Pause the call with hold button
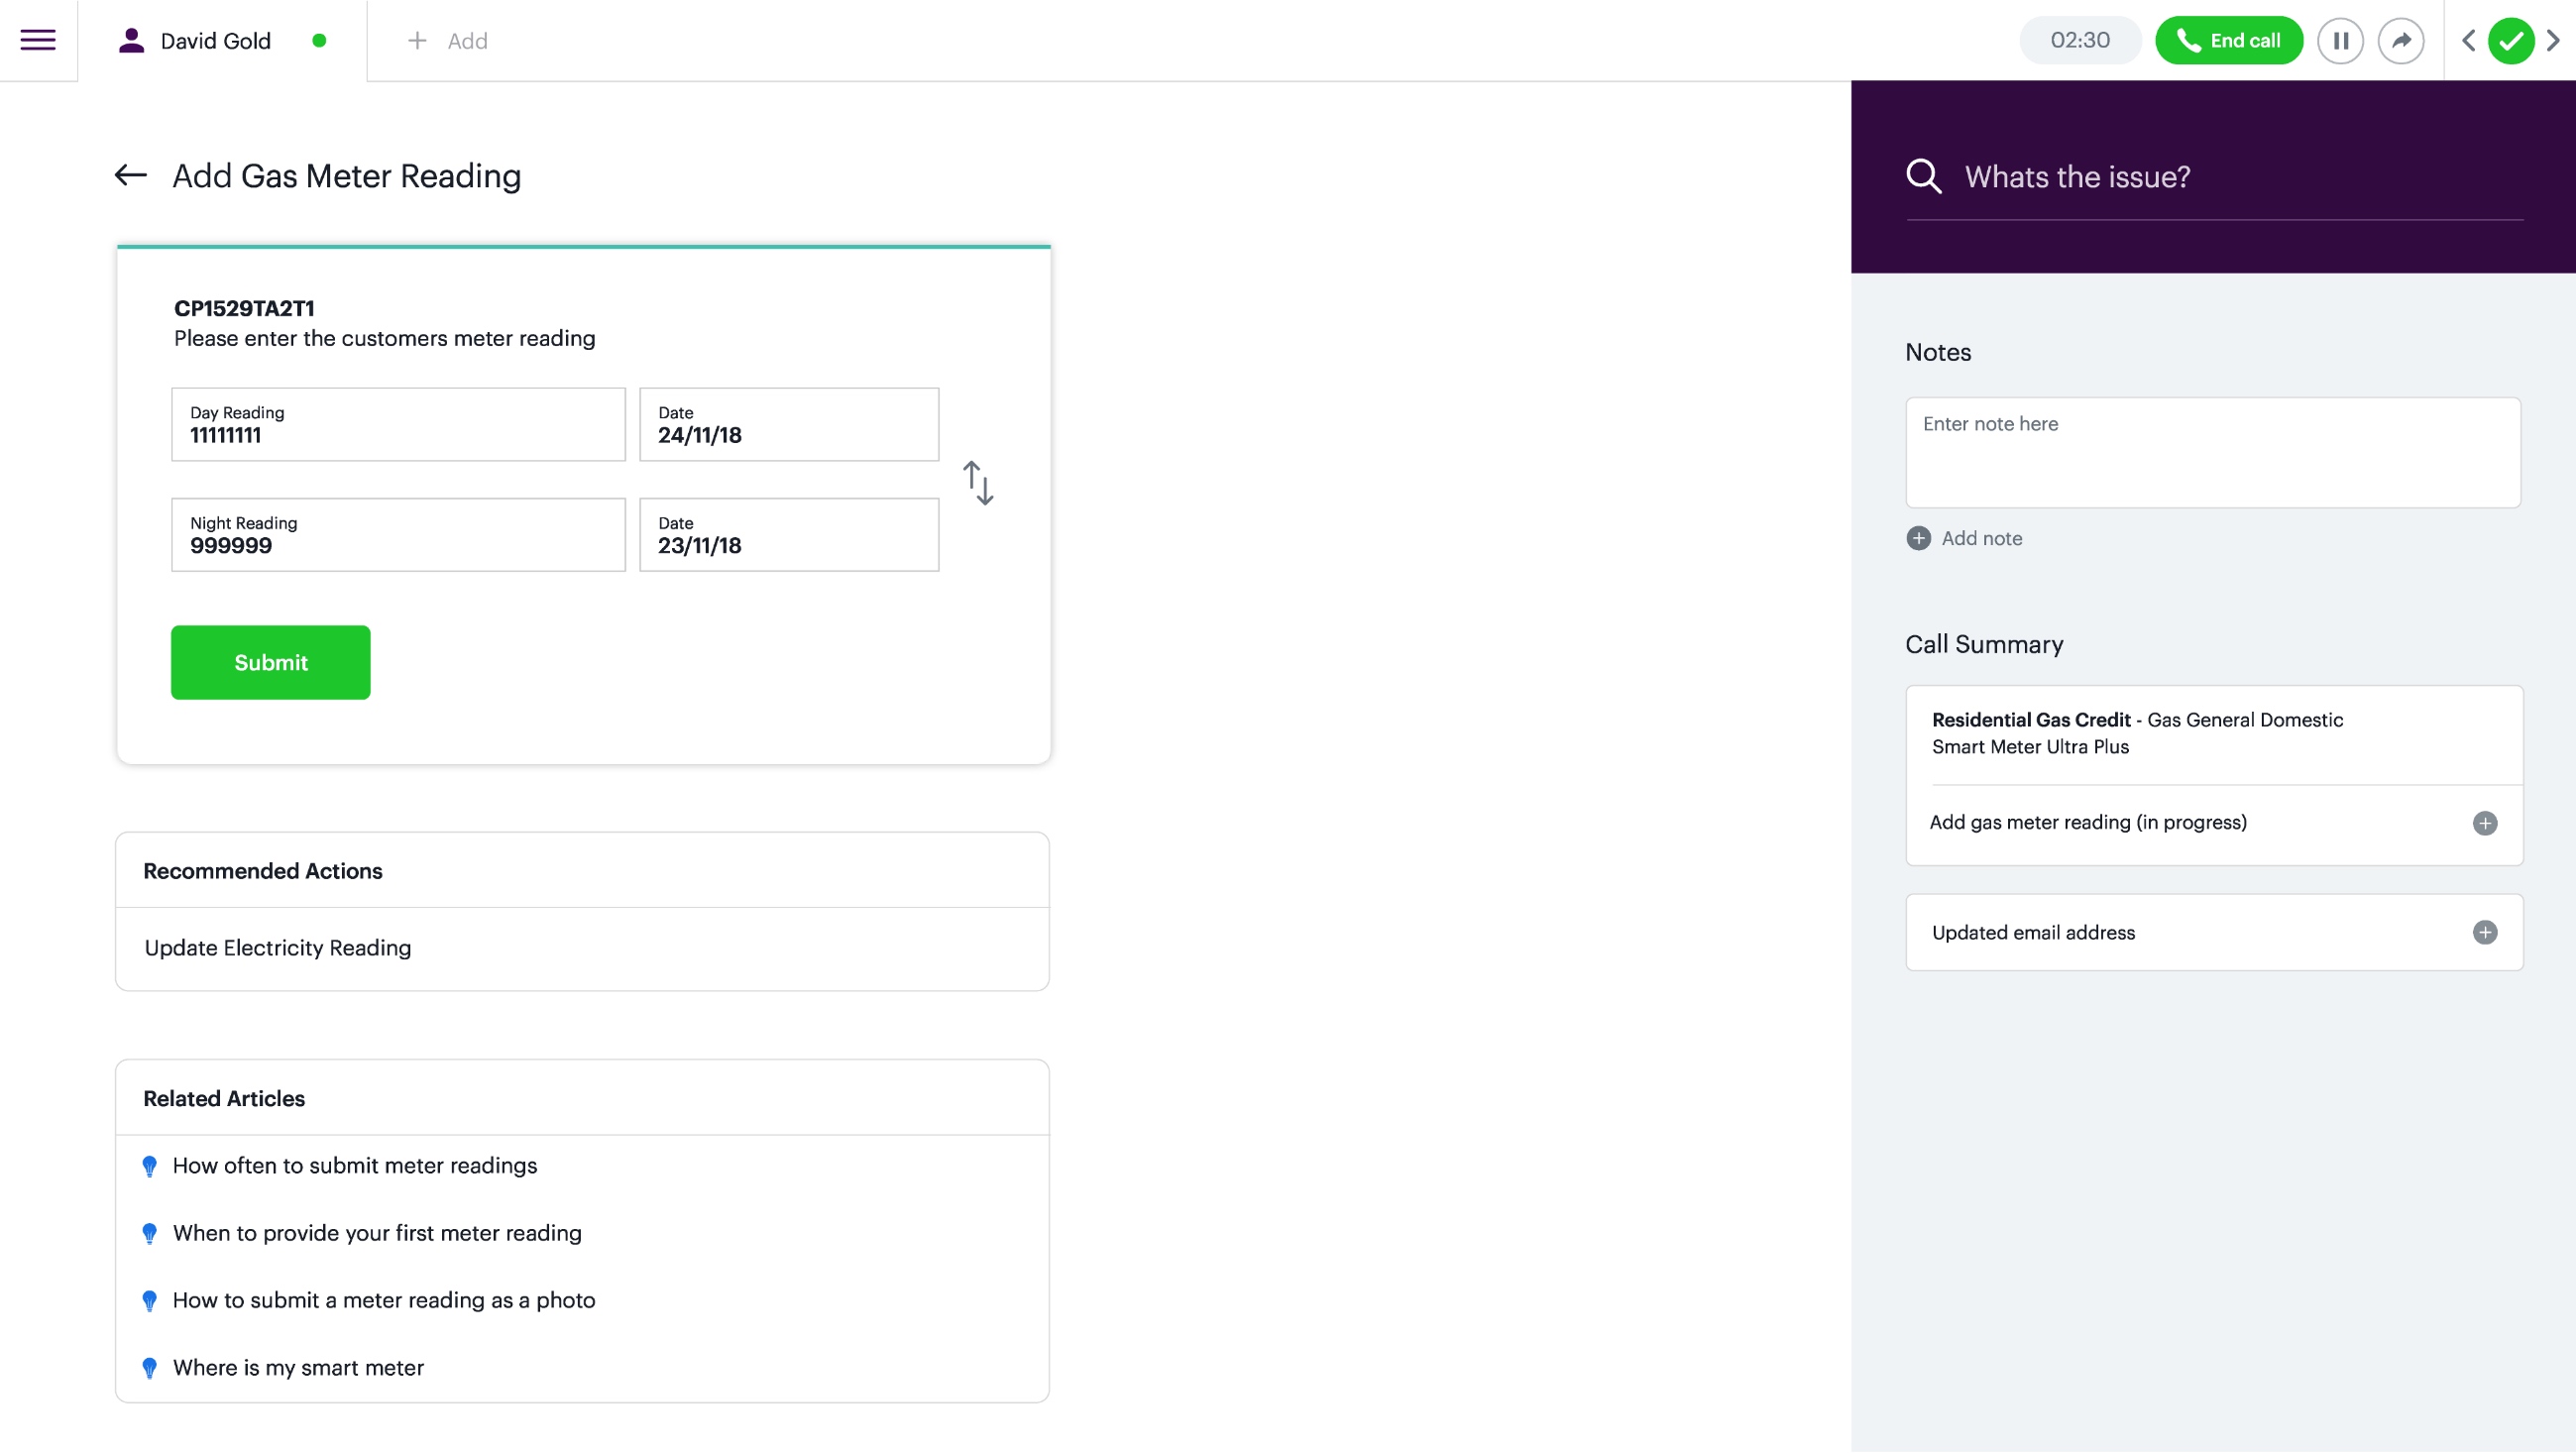The image size is (2576, 1453). pos(2340,41)
